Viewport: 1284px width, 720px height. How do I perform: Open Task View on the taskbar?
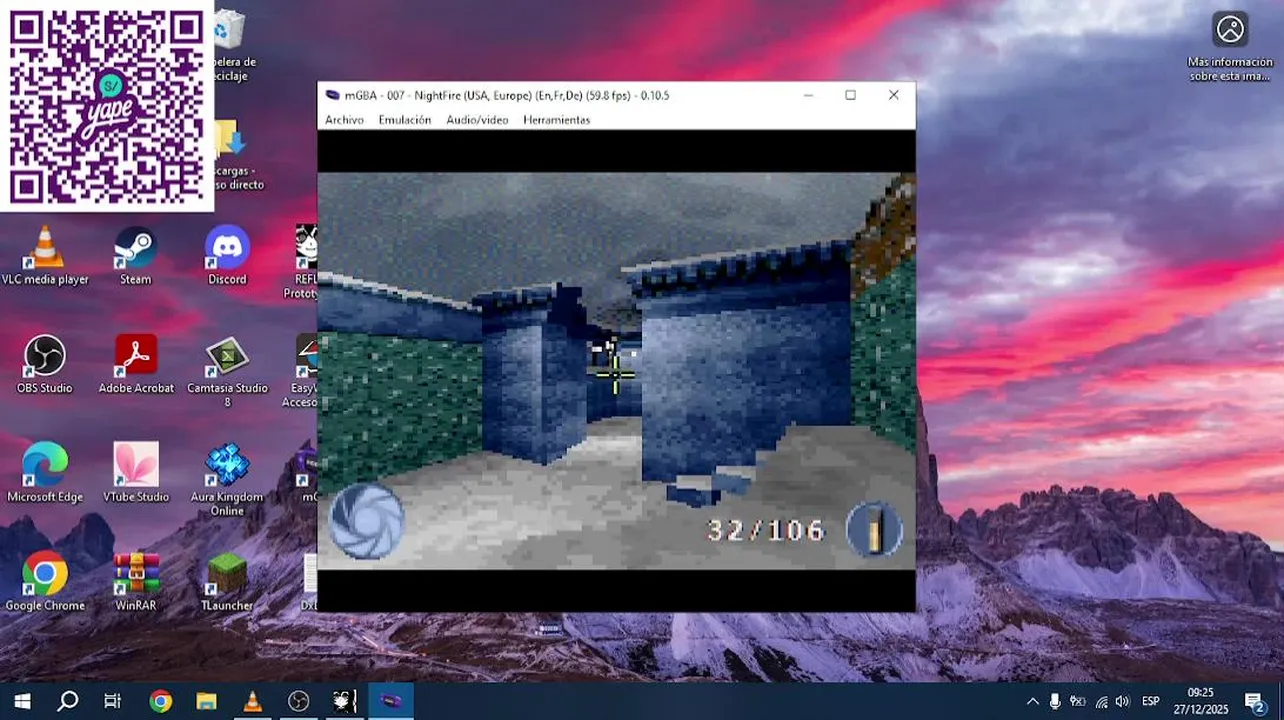pyautogui.click(x=113, y=701)
